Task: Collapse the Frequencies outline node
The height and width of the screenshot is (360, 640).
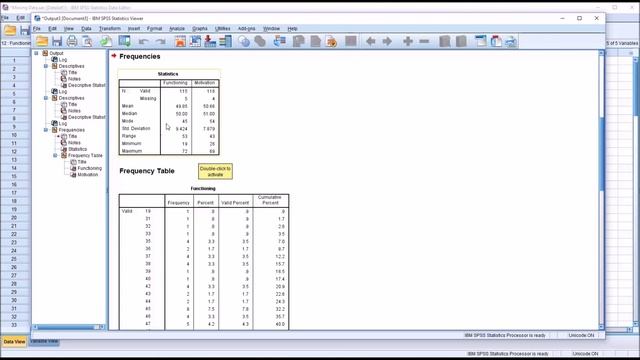Action: click(x=46, y=130)
